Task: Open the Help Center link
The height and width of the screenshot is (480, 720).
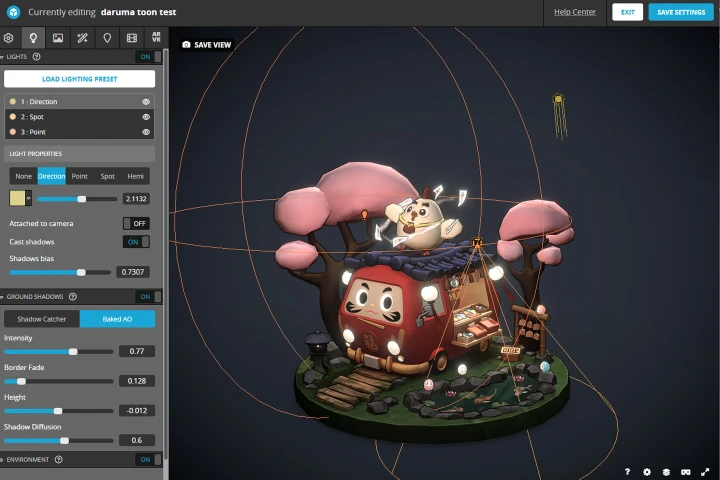Action: coord(575,12)
